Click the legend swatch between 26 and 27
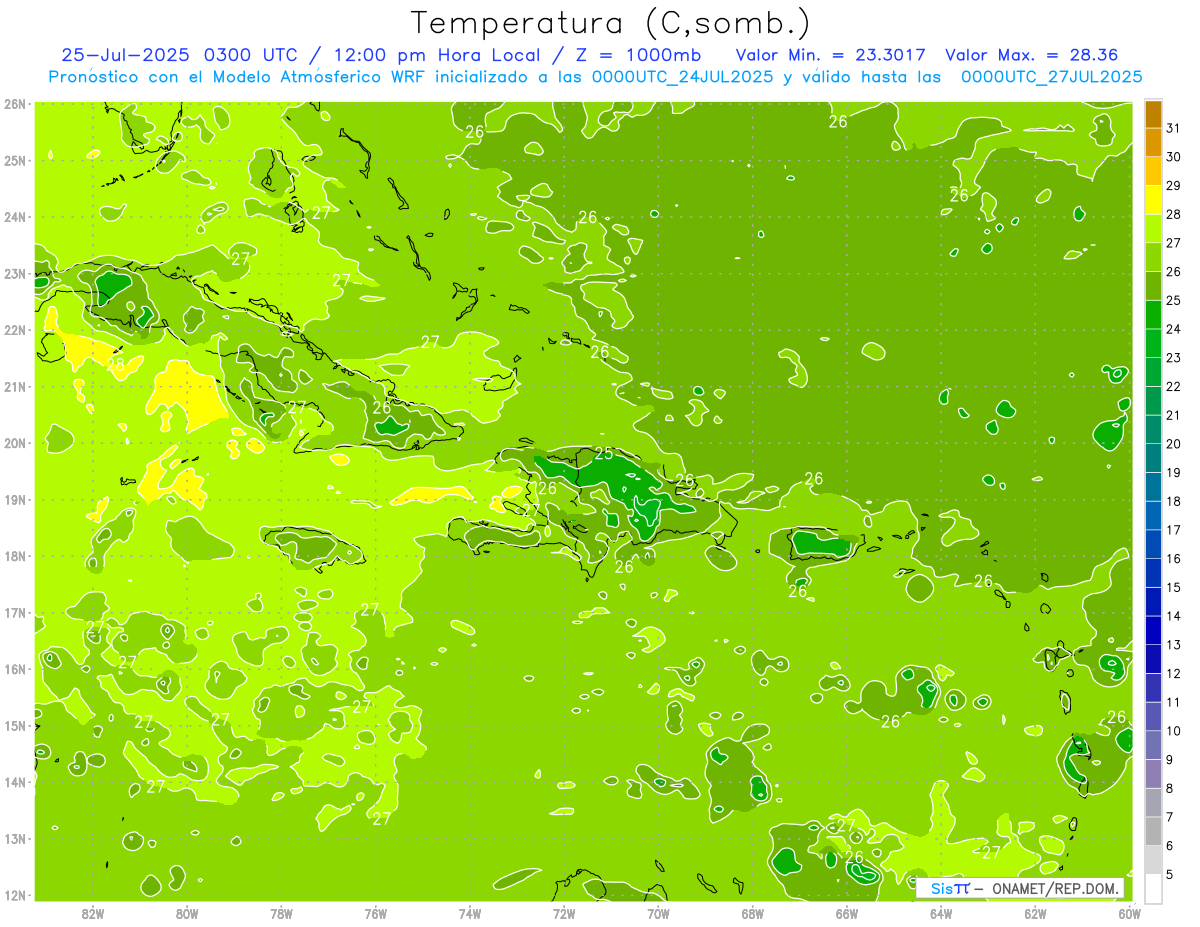 coord(1153,258)
